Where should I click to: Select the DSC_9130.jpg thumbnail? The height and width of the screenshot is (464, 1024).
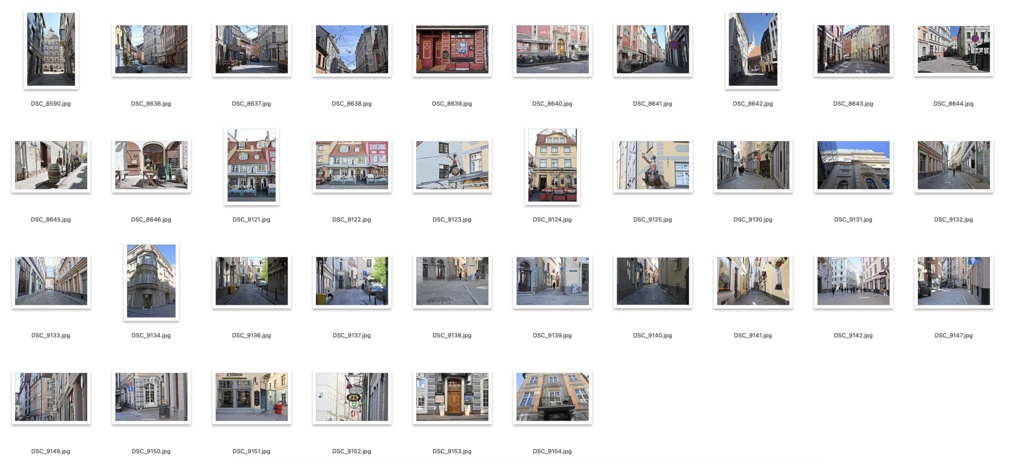752,165
